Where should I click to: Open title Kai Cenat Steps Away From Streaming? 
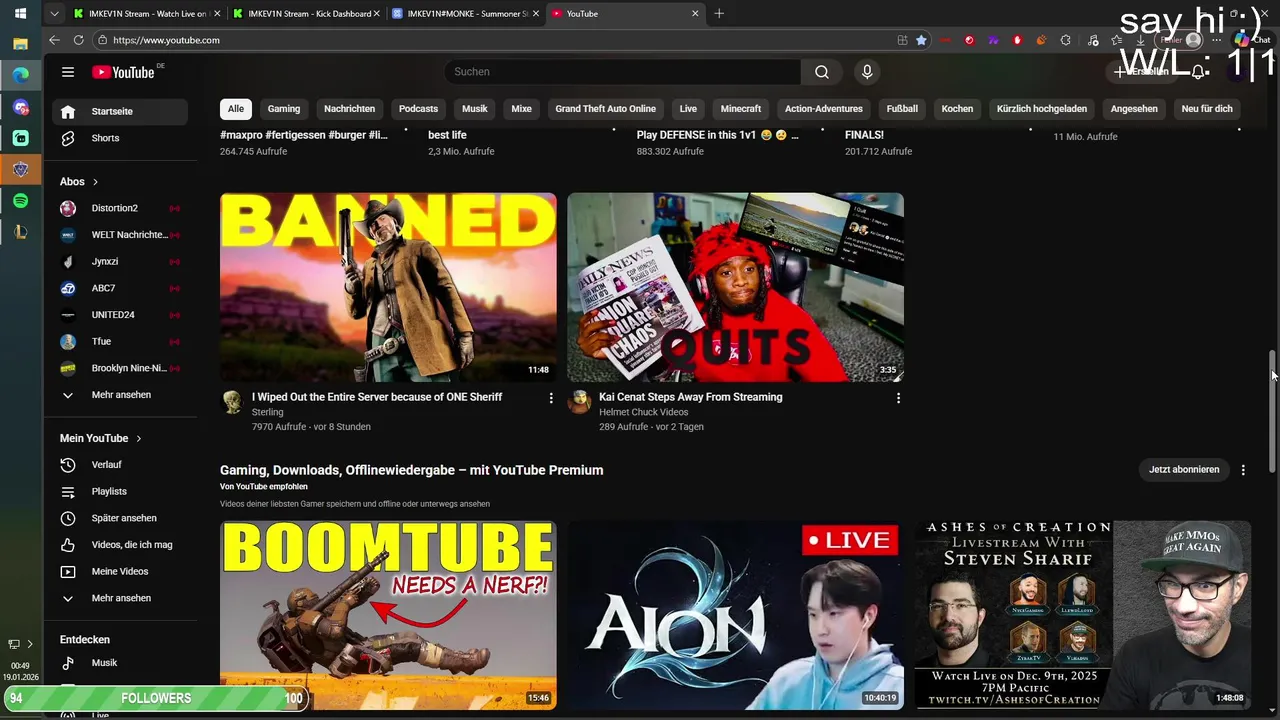[x=691, y=397]
